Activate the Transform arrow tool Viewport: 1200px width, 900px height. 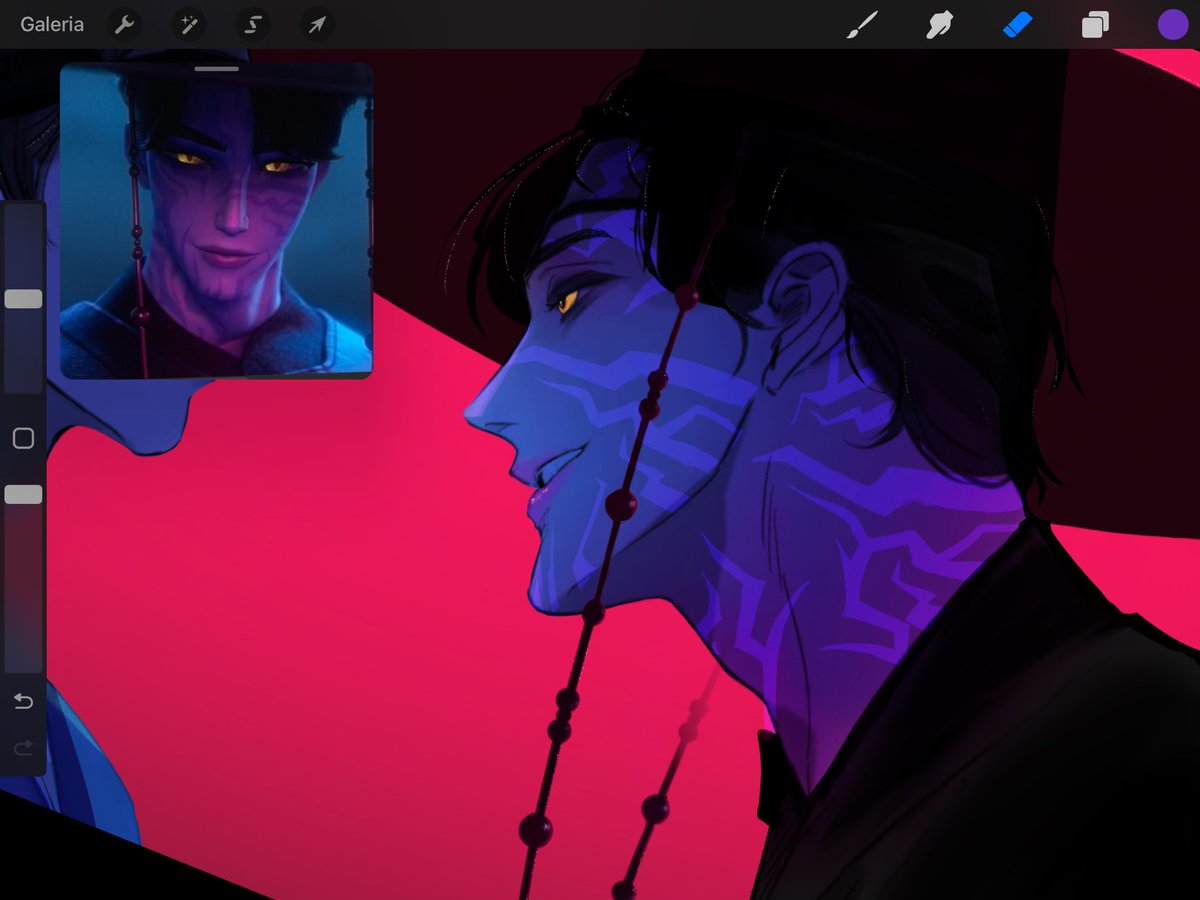[316, 25]
